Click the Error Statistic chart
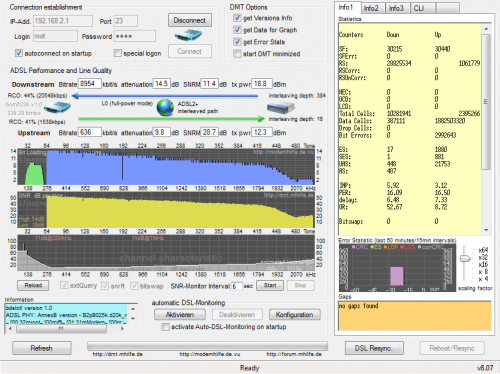 coord(397,268)
